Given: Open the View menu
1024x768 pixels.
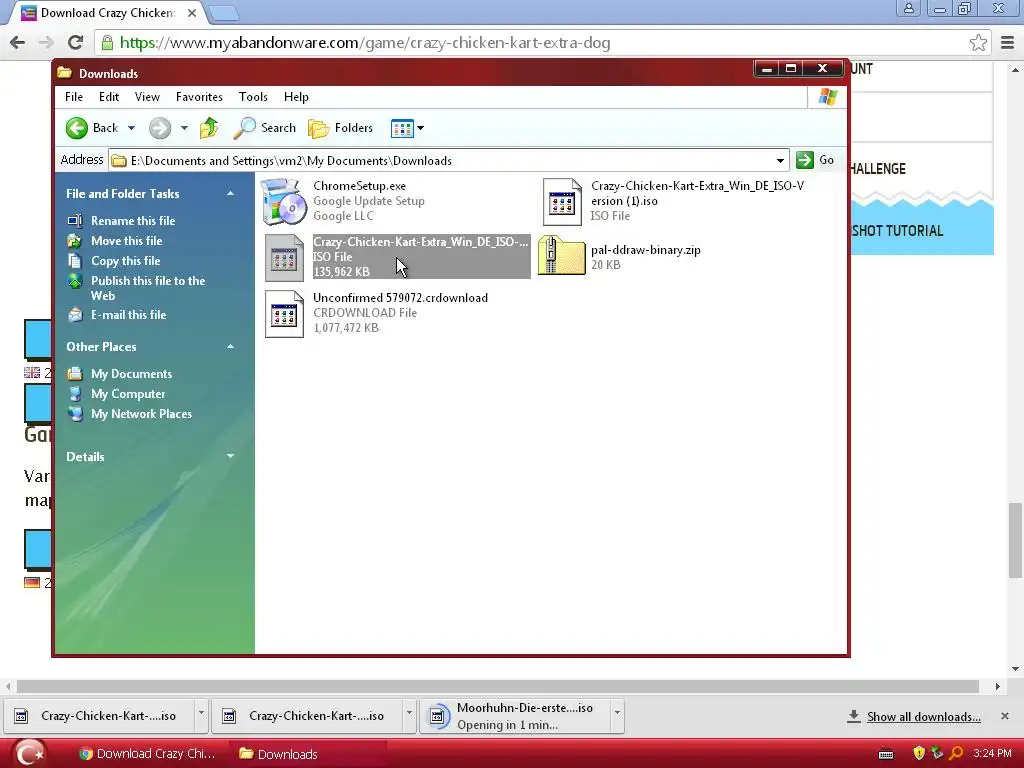Looking at the screenshot, I should 147,97.
